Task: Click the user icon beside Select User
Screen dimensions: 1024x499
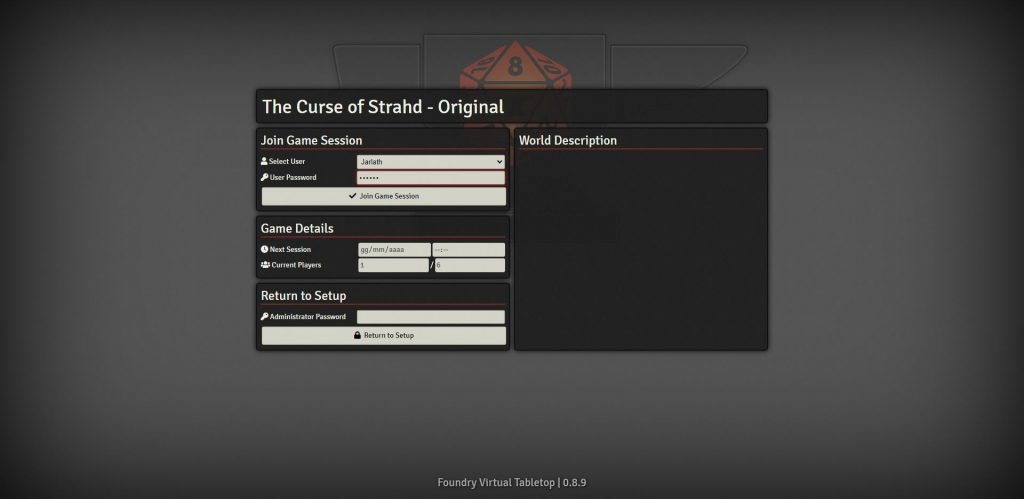Action: click(x=264, y=161)
